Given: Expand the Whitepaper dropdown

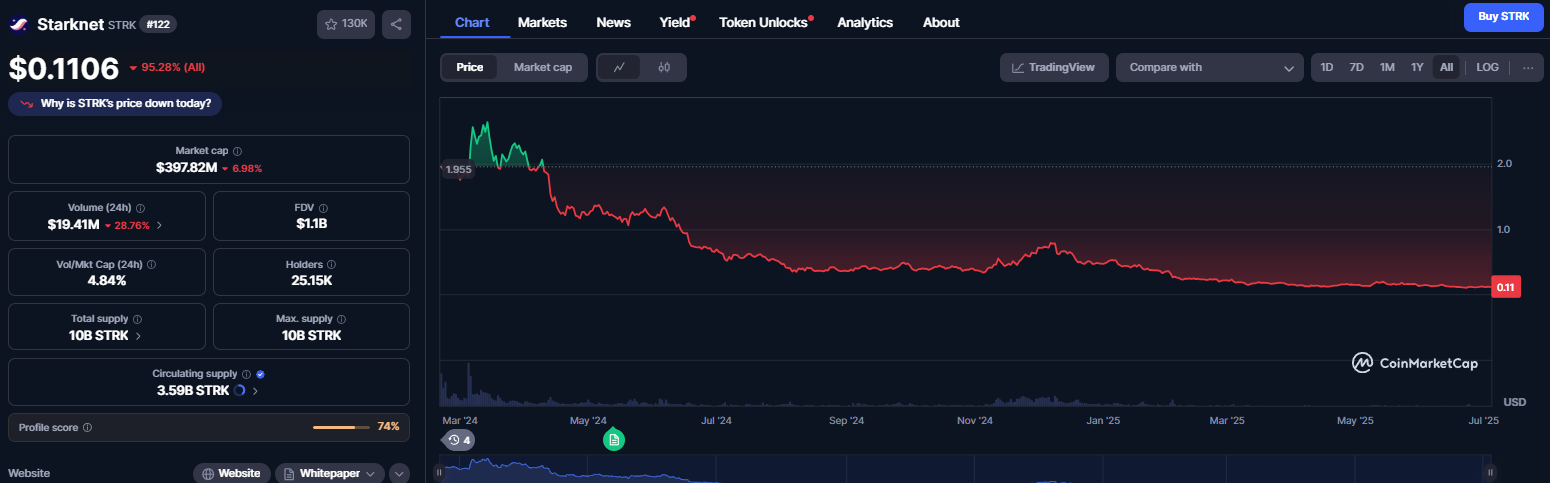Looking at the screenshot, I should point(330,473).
